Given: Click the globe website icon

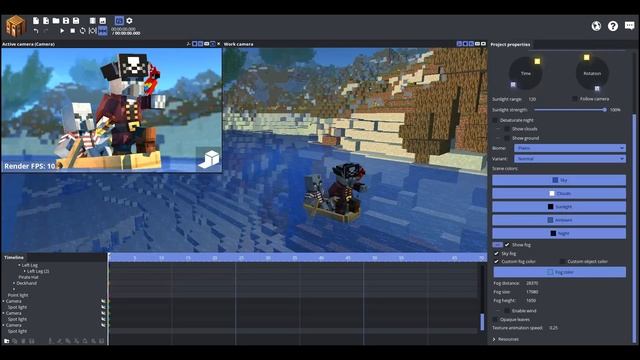Looking at the screenshot, I should [596, 26].
